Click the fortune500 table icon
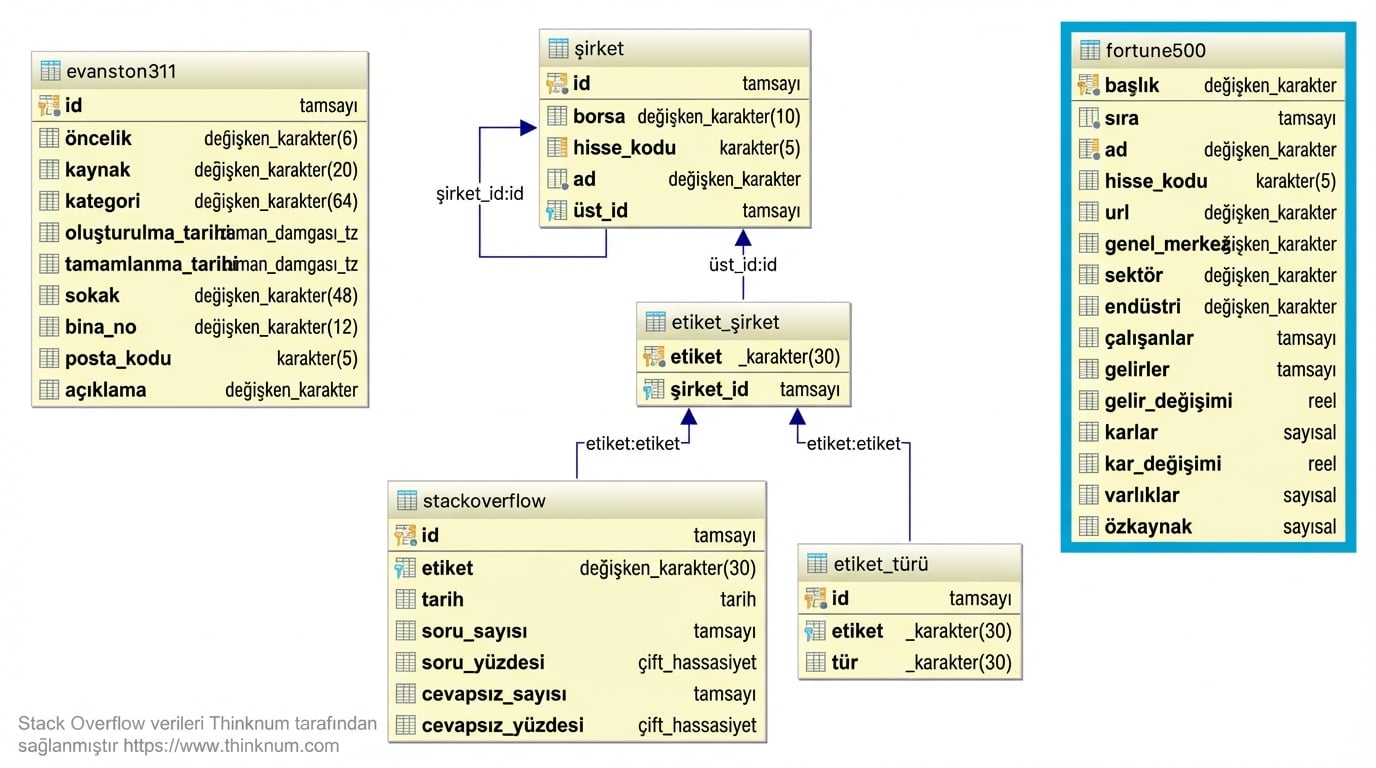 coord(1090,50)
